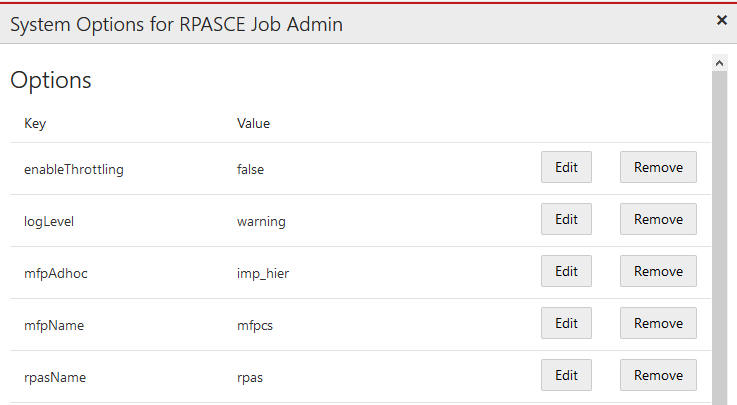The height and width of the screenshot is (405, 737).
Task: Edit the enableThrottling option
Action: coord(566,167)
